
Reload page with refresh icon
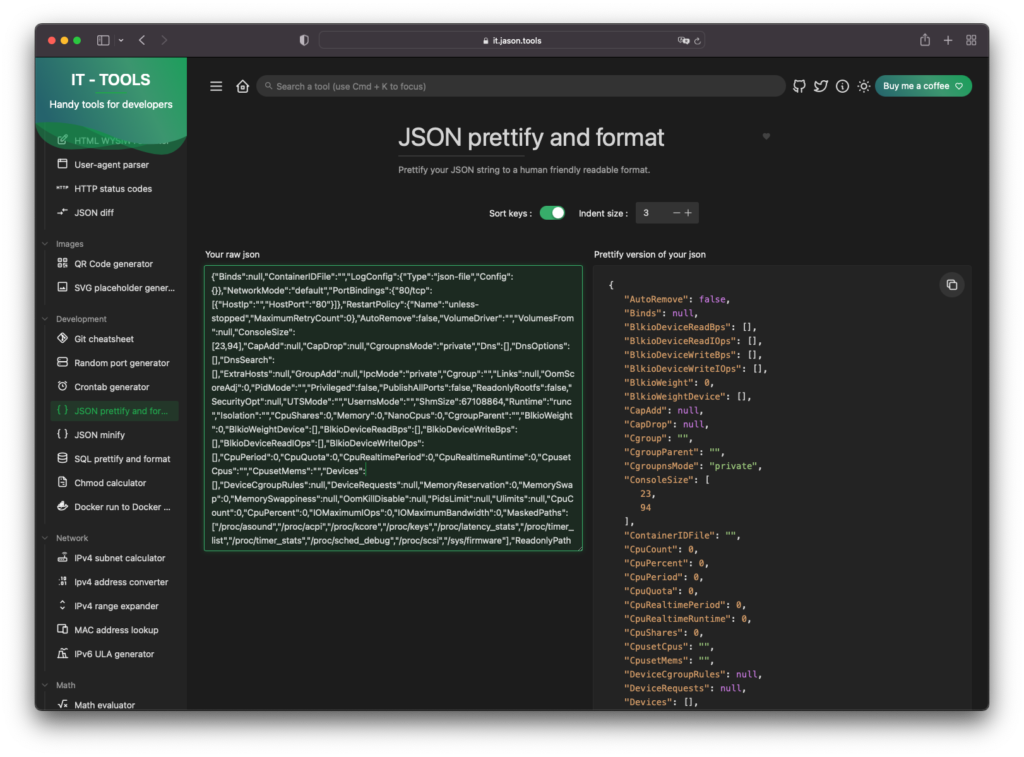tap(697, 40)
